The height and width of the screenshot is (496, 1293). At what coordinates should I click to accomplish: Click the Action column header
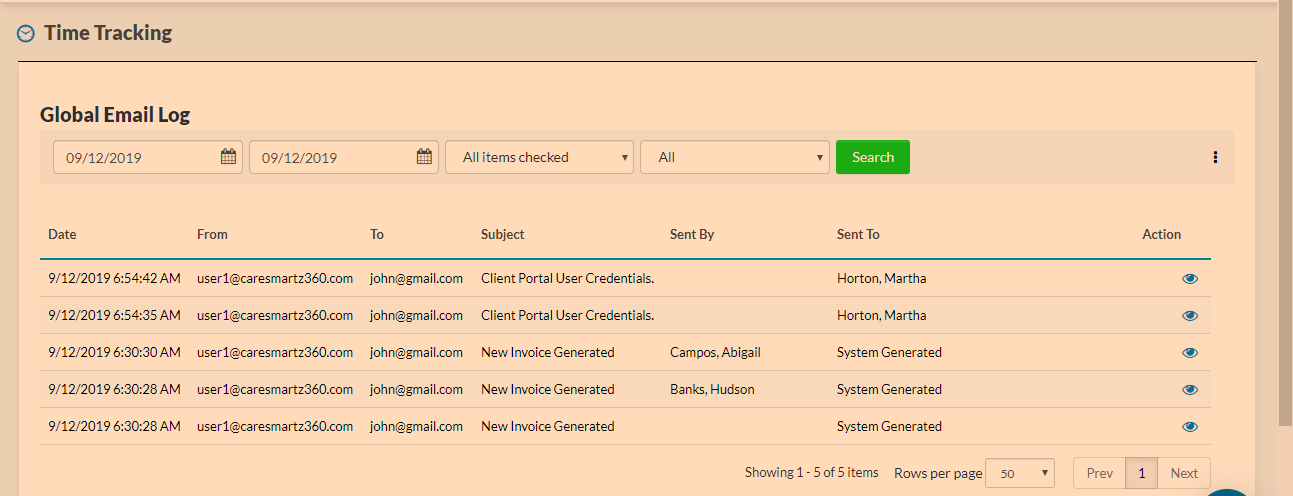pyautogui.click(x=1162, y=234)
